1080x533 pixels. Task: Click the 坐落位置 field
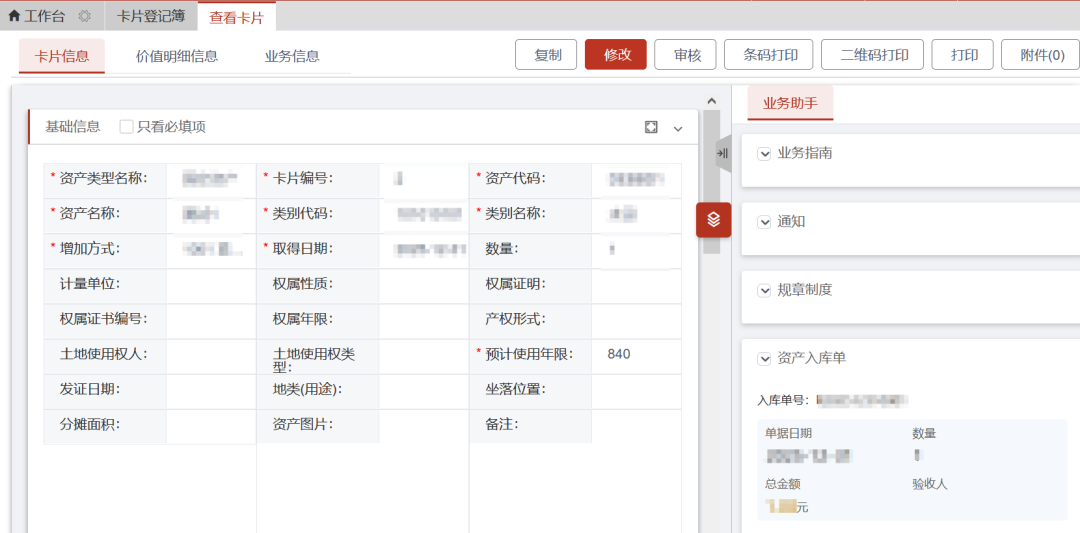(636, 391)
